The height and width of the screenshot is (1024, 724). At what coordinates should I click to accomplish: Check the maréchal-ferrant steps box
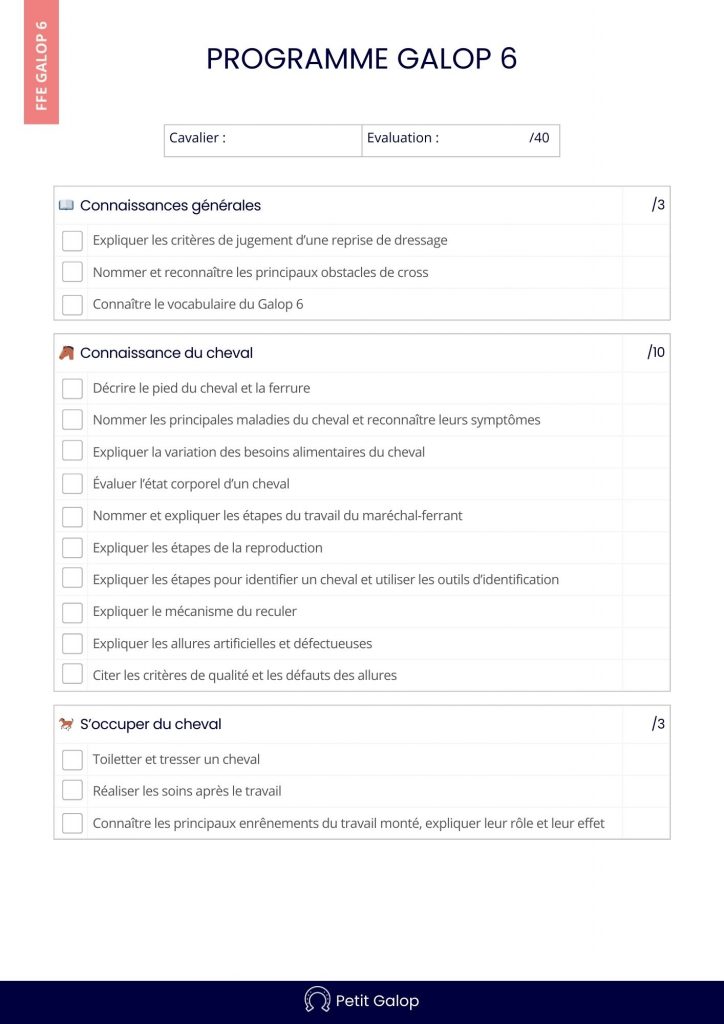click(x=72, y=516)
